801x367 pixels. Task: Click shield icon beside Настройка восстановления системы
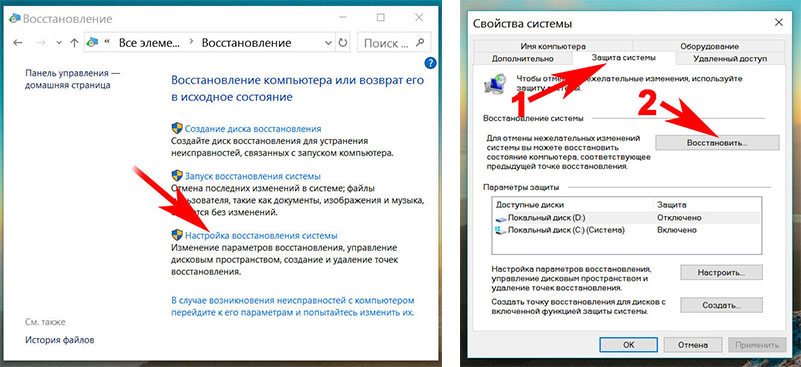[x=177, y=235]
